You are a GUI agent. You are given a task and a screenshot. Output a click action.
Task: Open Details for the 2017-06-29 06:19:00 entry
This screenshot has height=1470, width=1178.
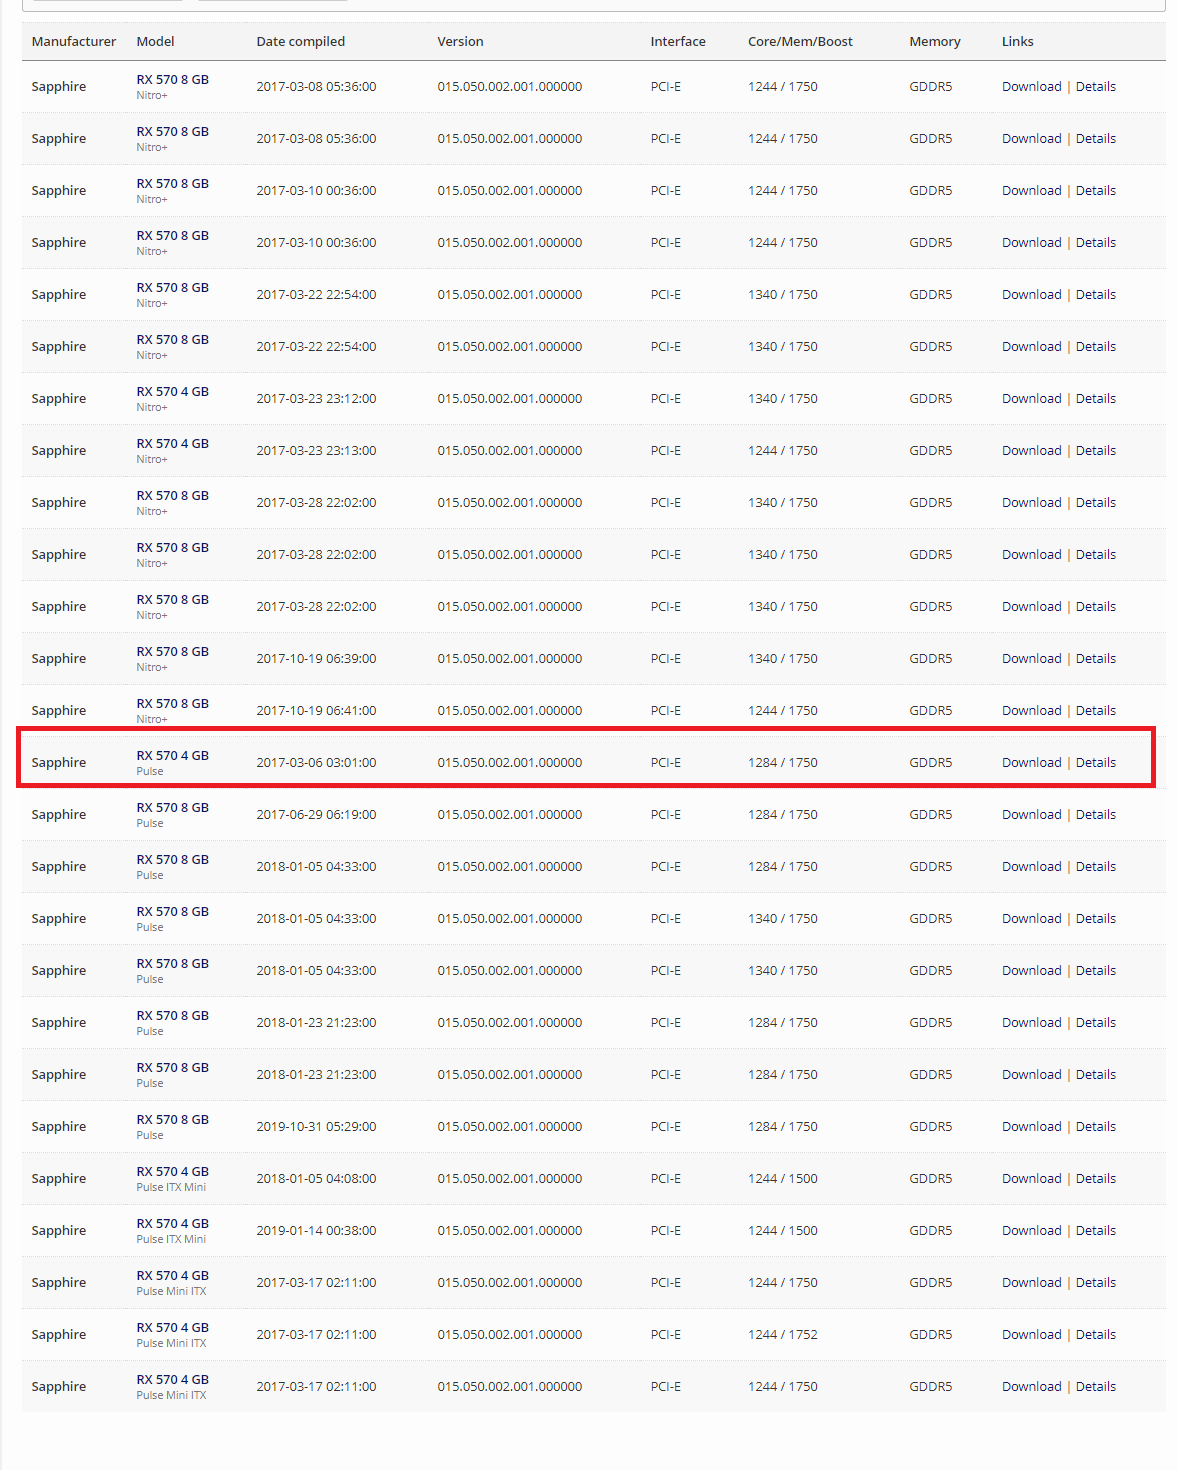tap(1095, 814)
